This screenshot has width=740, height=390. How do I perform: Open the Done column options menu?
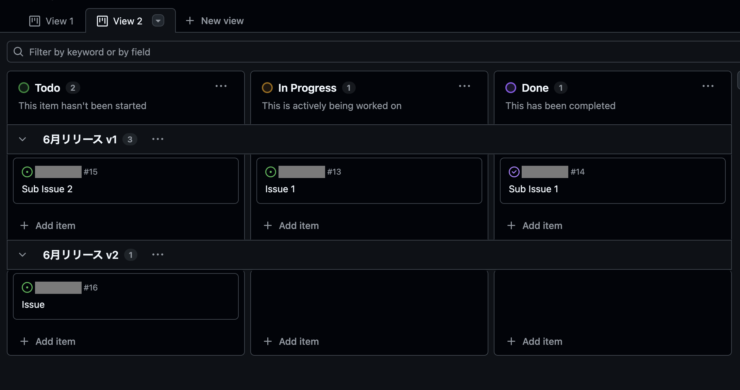coord(708,86)
